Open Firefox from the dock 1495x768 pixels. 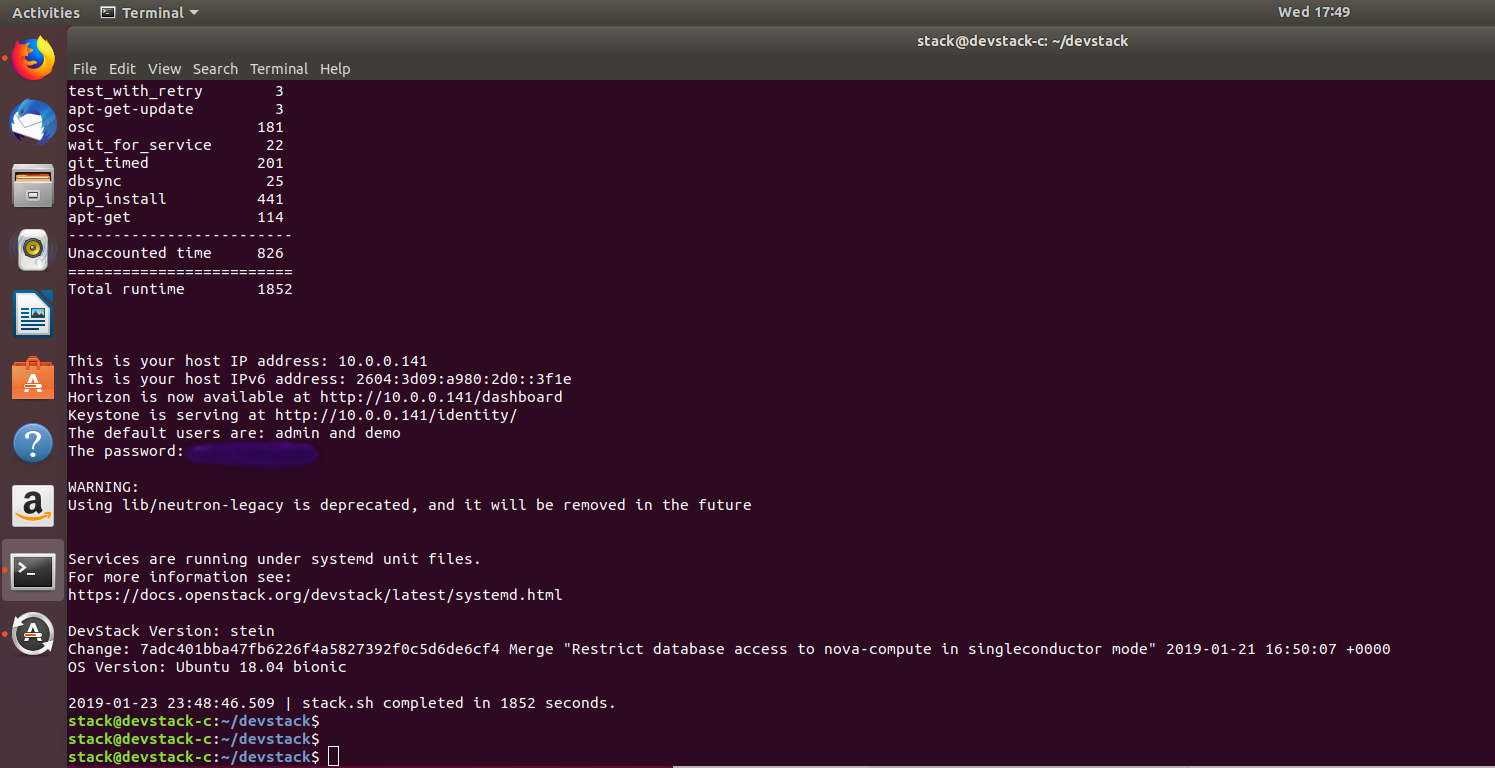[33, 59]
